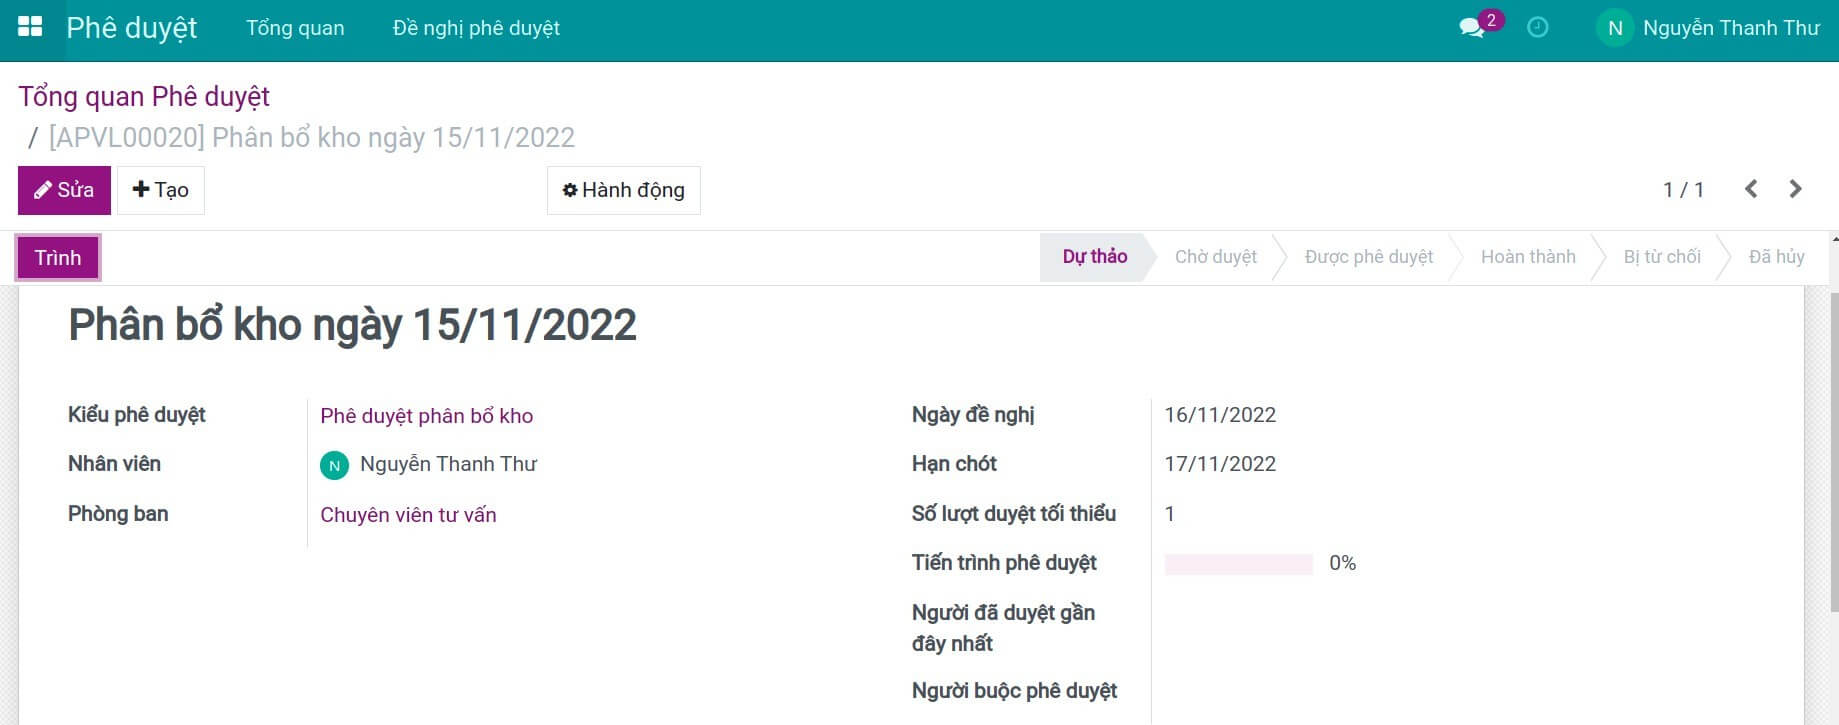Go back to Tổng quan Phê duyệt breadcrumb
The image size is (1839, 725).
[x=144, y=97]
